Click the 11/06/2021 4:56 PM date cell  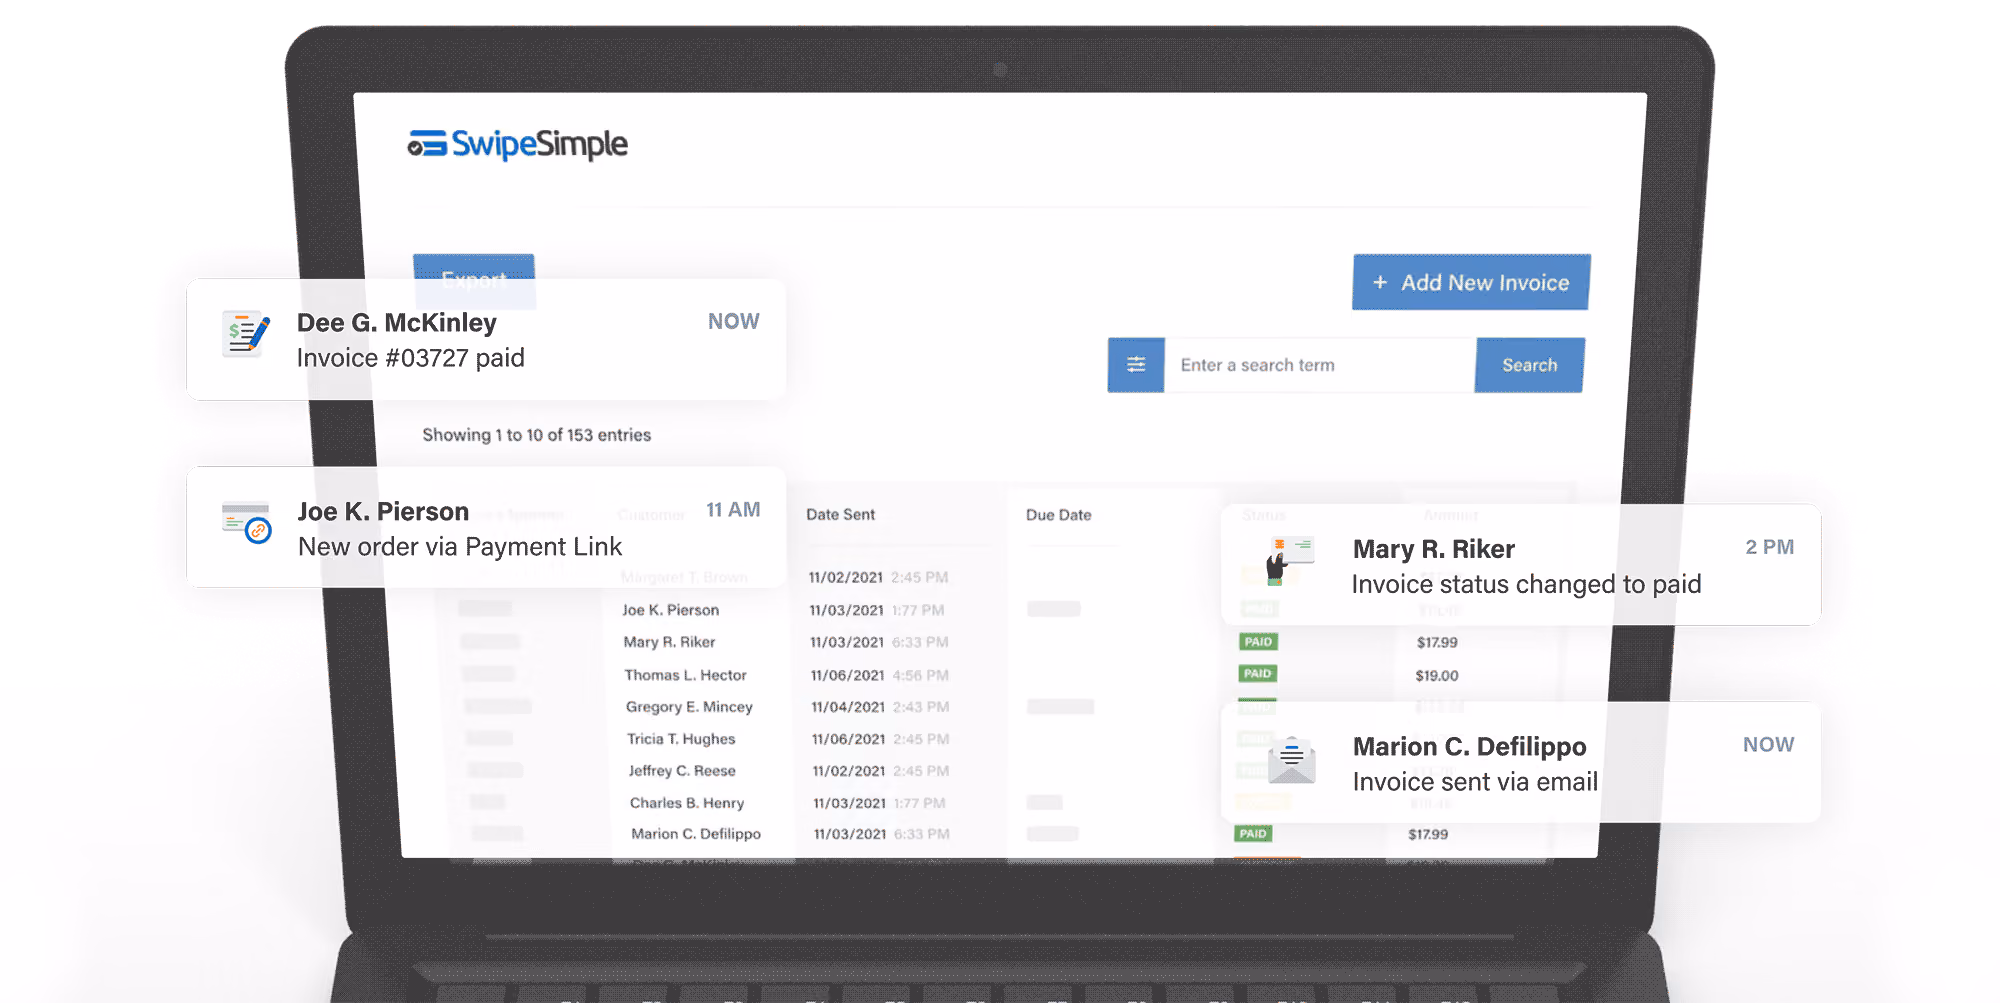880,675
